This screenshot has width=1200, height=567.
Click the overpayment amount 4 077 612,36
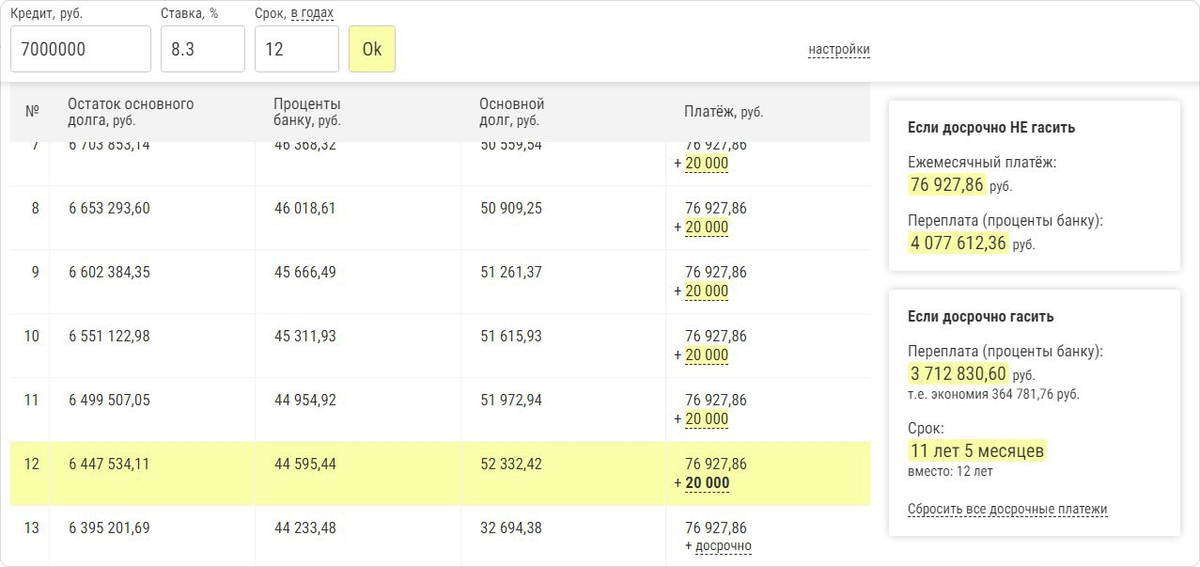pos(958,243)
